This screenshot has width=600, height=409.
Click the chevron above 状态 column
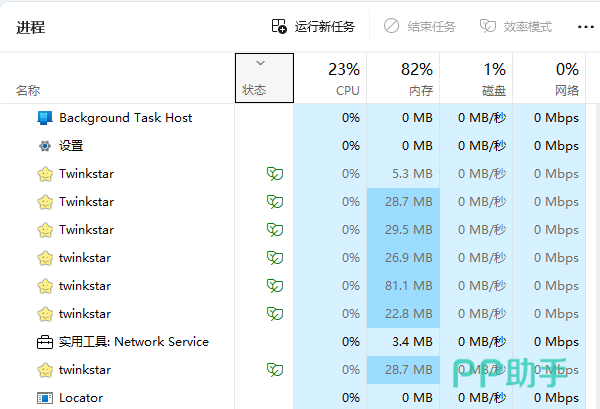pyautogui.click(x=261, y=63)
